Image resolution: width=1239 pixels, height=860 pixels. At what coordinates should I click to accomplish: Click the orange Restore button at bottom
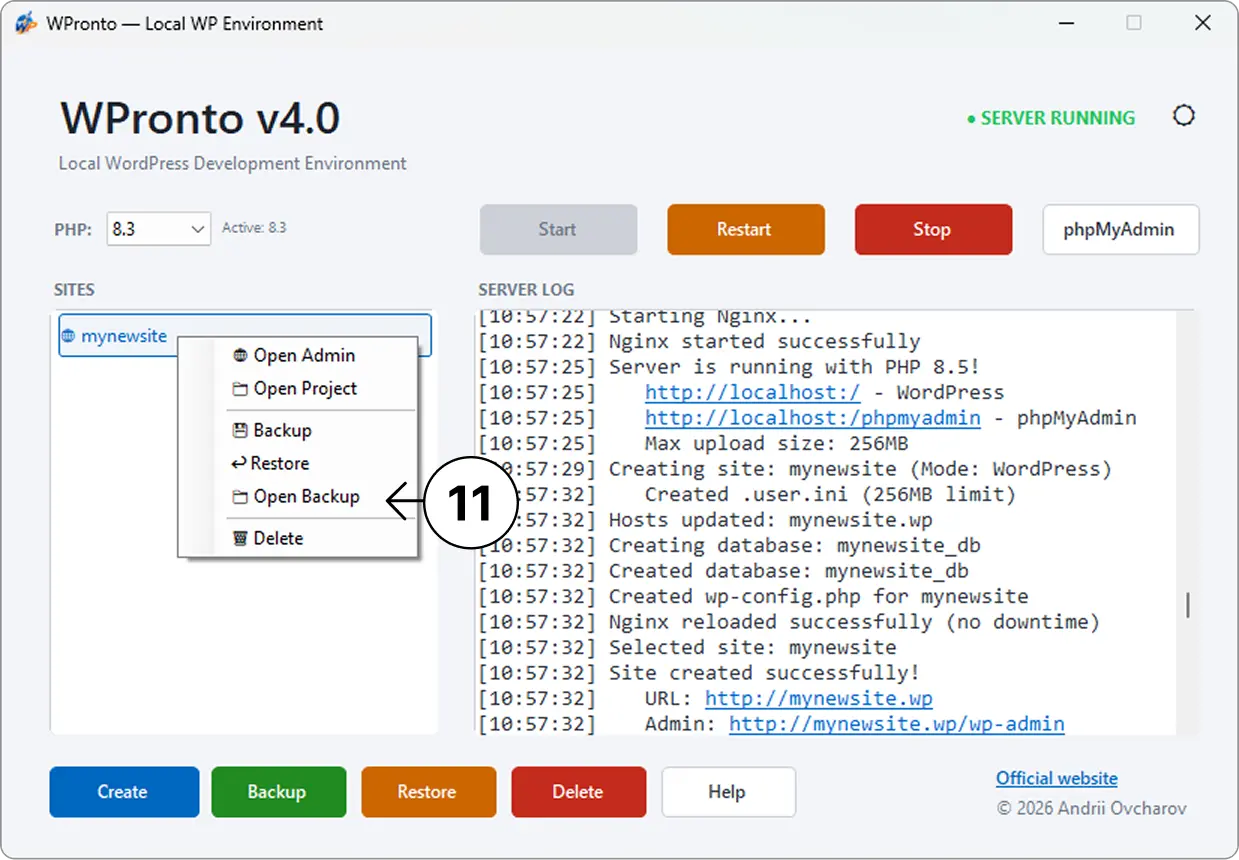(428, 792)
